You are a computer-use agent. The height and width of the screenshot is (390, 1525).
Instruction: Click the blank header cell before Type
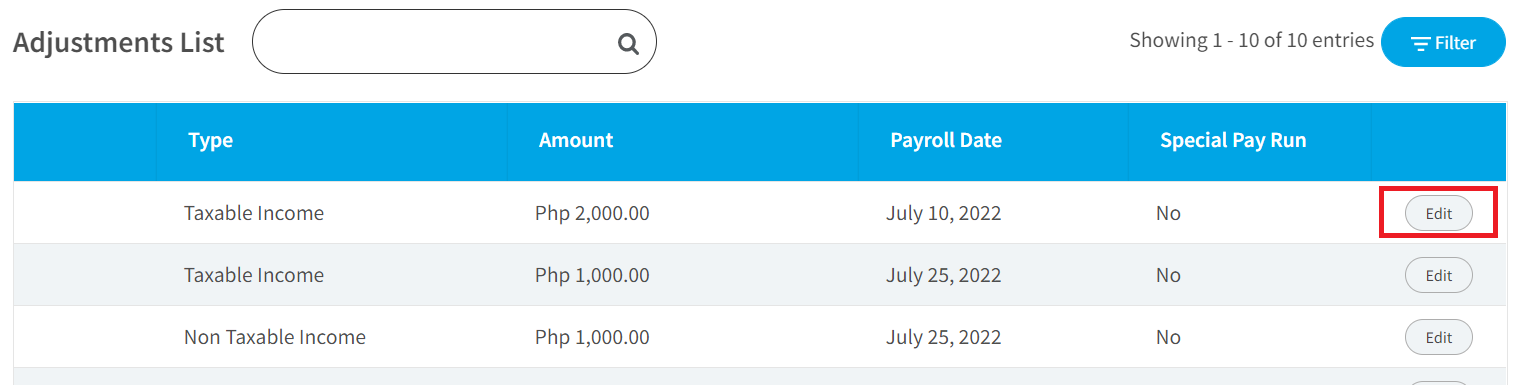click(85, 141)
